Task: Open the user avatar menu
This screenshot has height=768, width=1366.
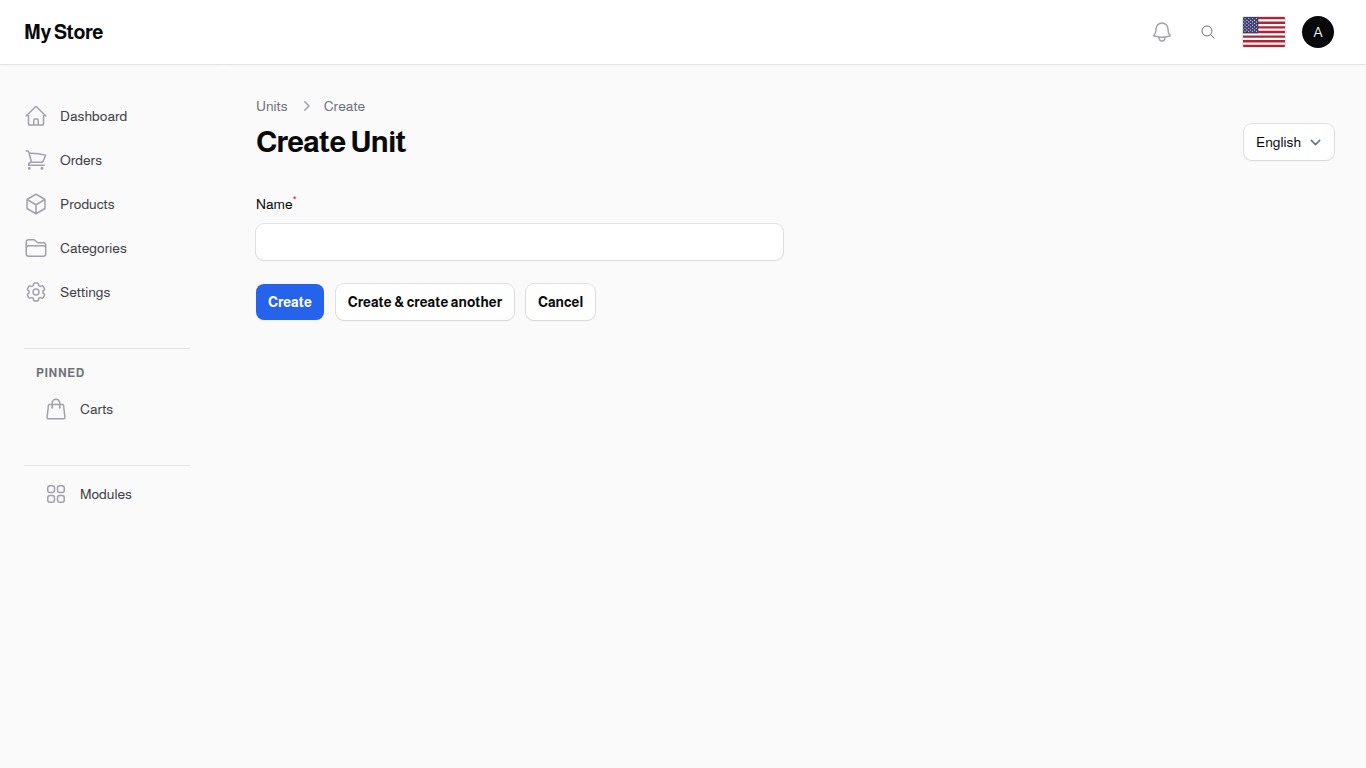Action: [1317, 31]
